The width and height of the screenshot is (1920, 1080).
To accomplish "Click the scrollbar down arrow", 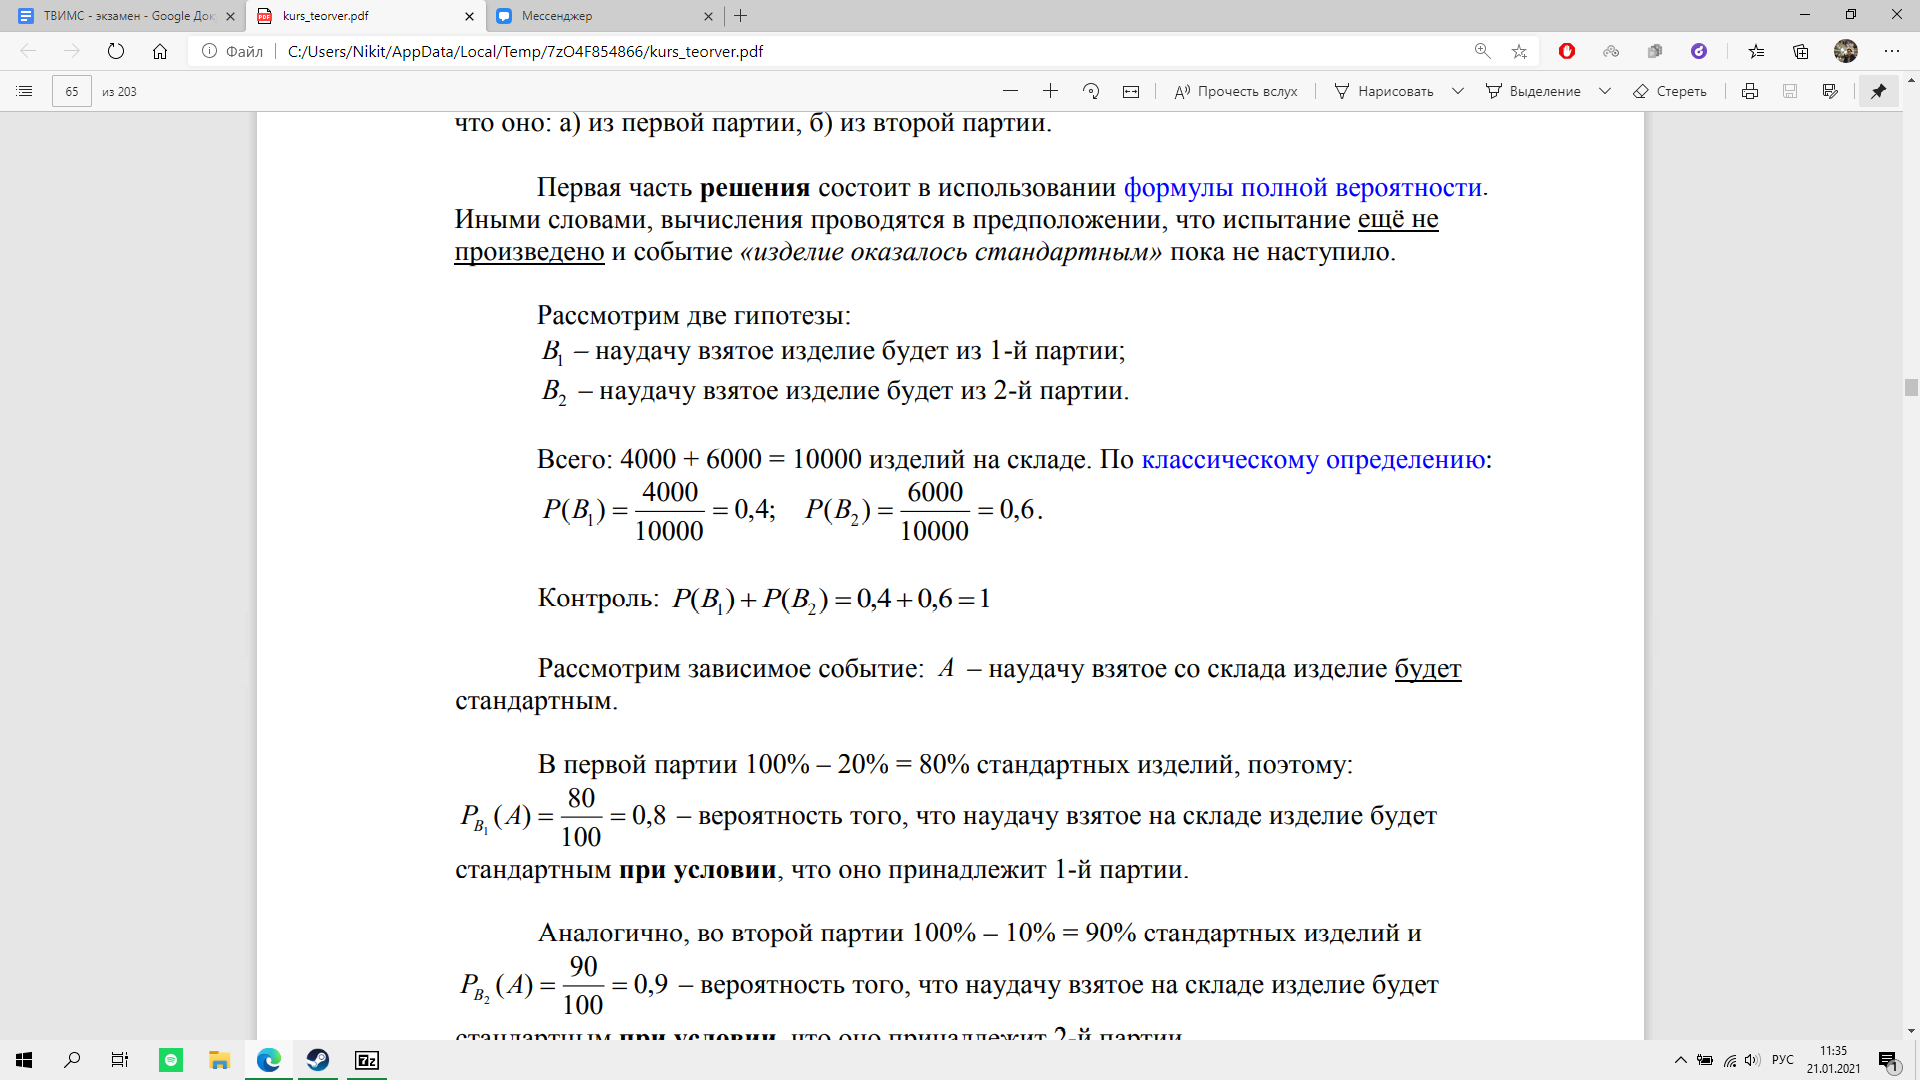I will 1911,1031.
